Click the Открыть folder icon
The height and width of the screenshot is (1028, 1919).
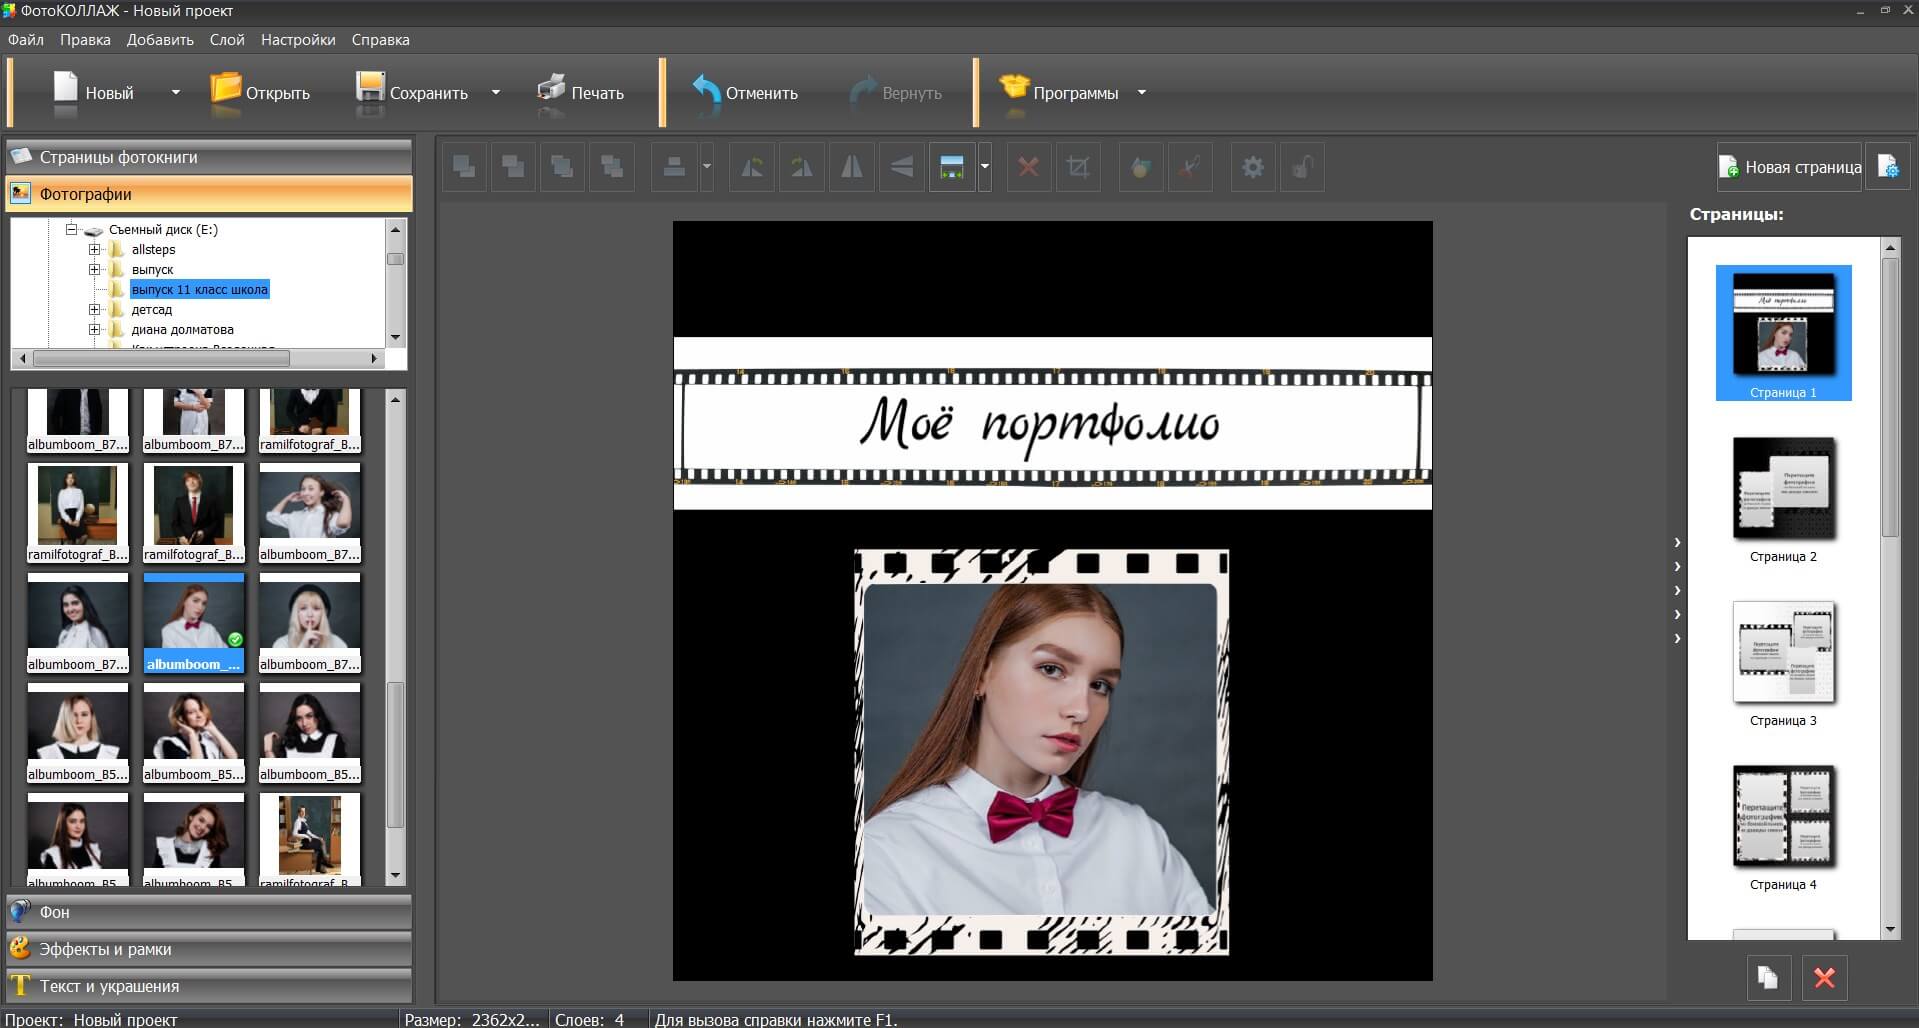point(226,89)
